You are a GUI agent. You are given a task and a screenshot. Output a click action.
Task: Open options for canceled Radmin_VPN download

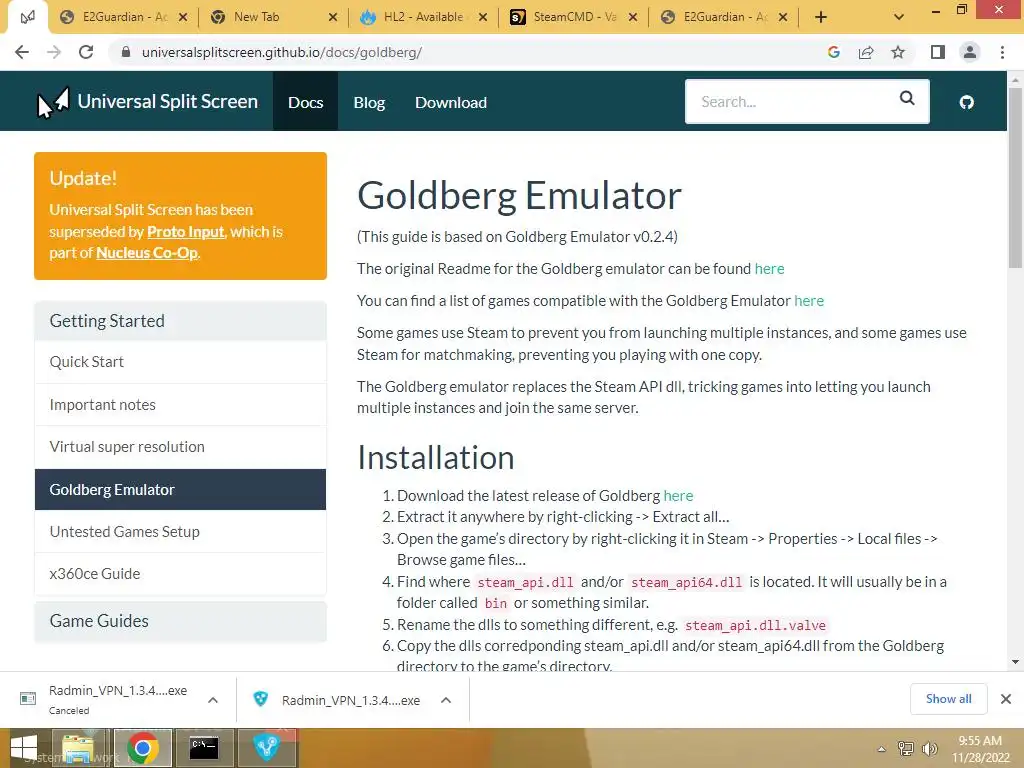pos(213,700)
